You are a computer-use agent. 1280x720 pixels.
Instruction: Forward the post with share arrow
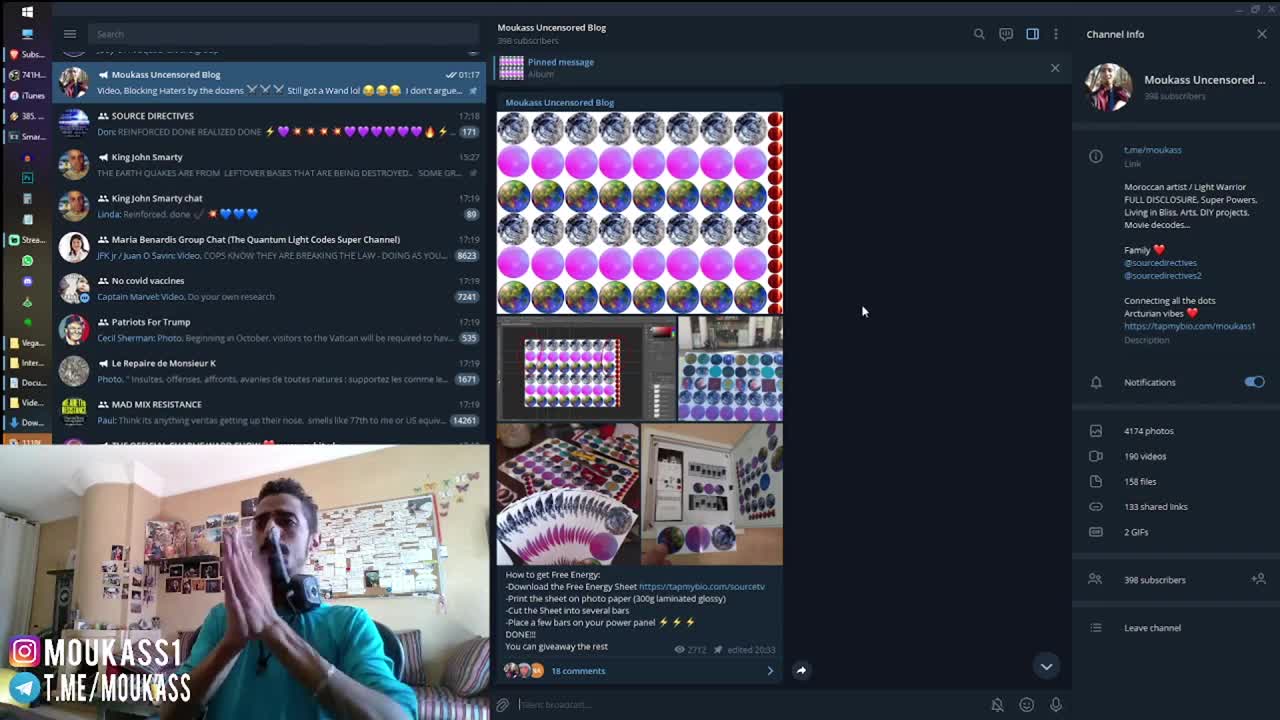pyautogui.click(x=801, y=670)
